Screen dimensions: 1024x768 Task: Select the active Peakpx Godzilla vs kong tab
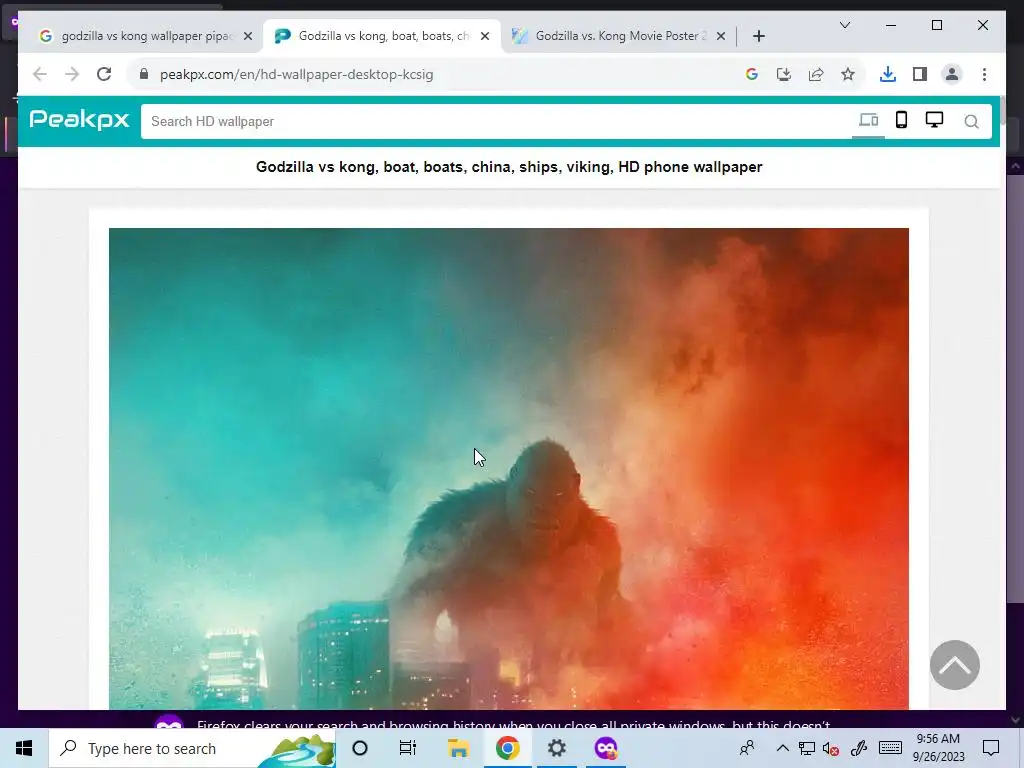383,36
